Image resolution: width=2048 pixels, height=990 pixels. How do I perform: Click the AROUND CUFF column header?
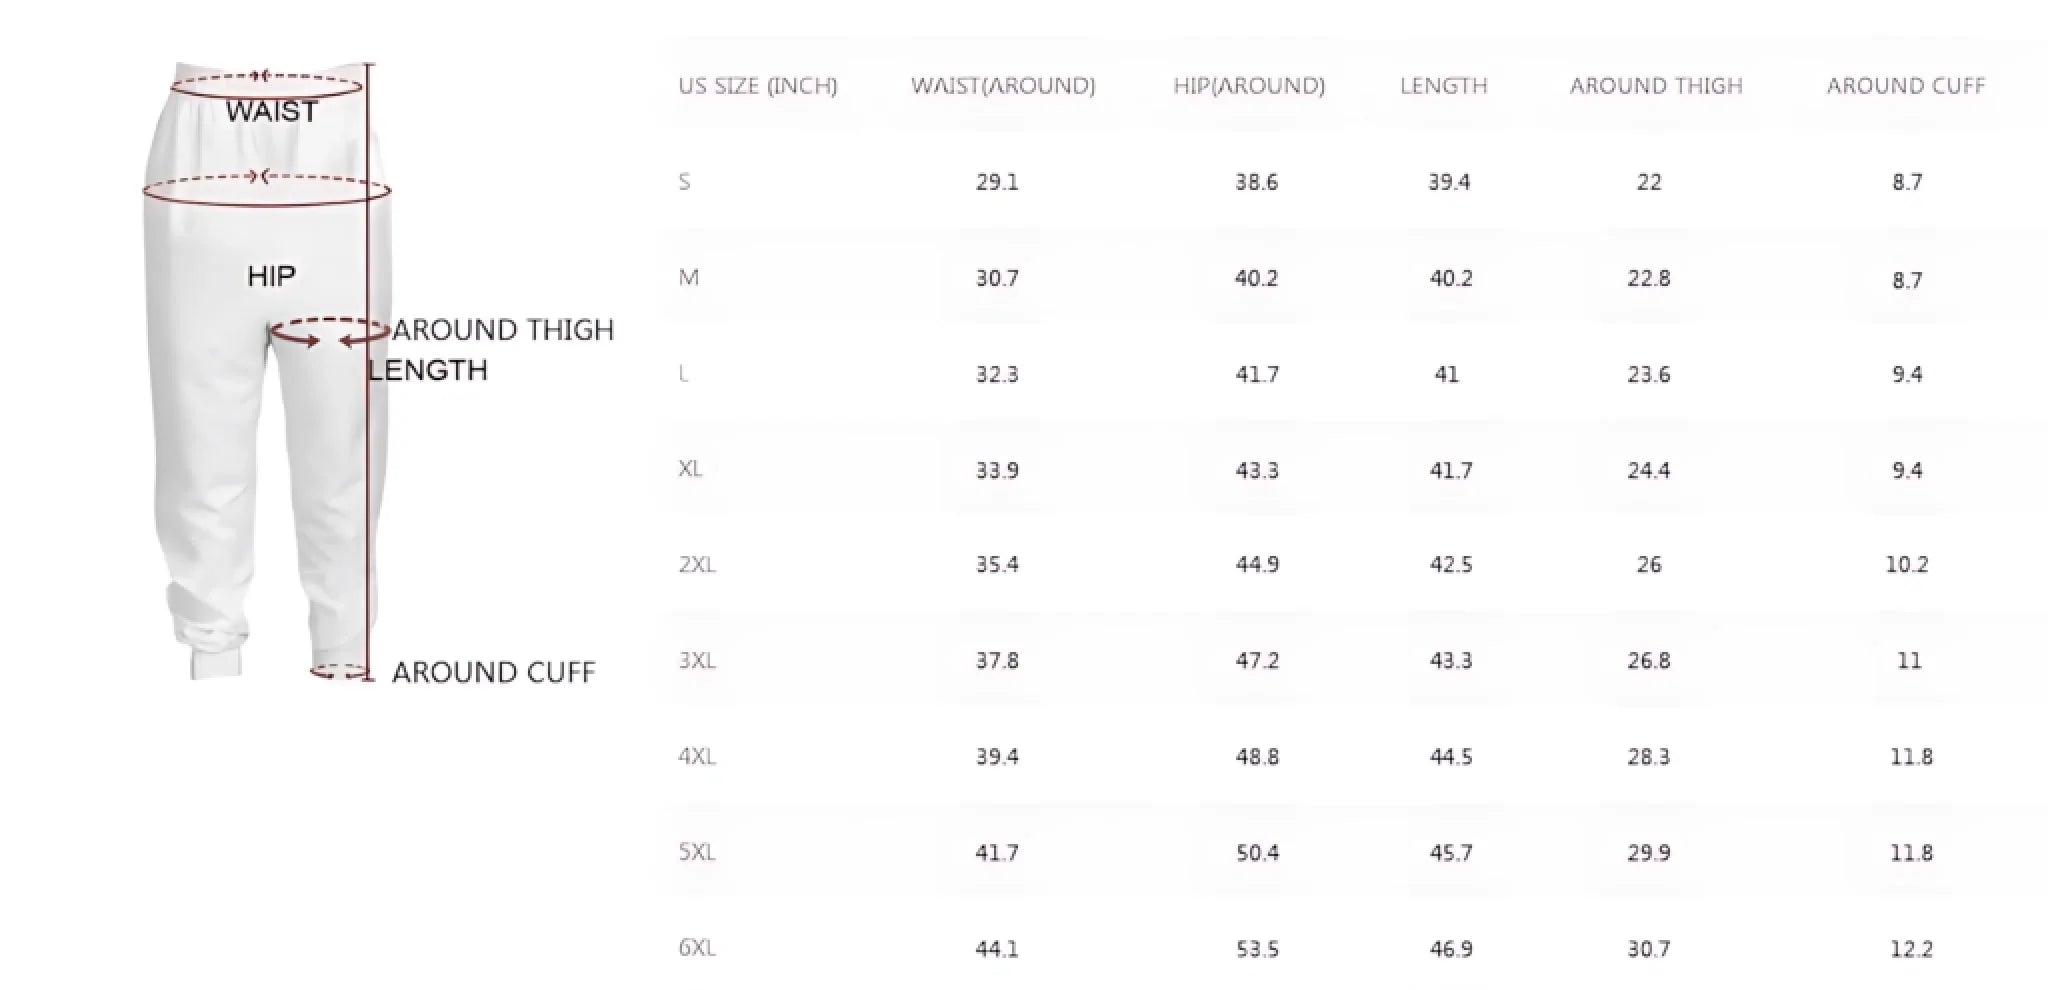click(x=1905, y=86)
